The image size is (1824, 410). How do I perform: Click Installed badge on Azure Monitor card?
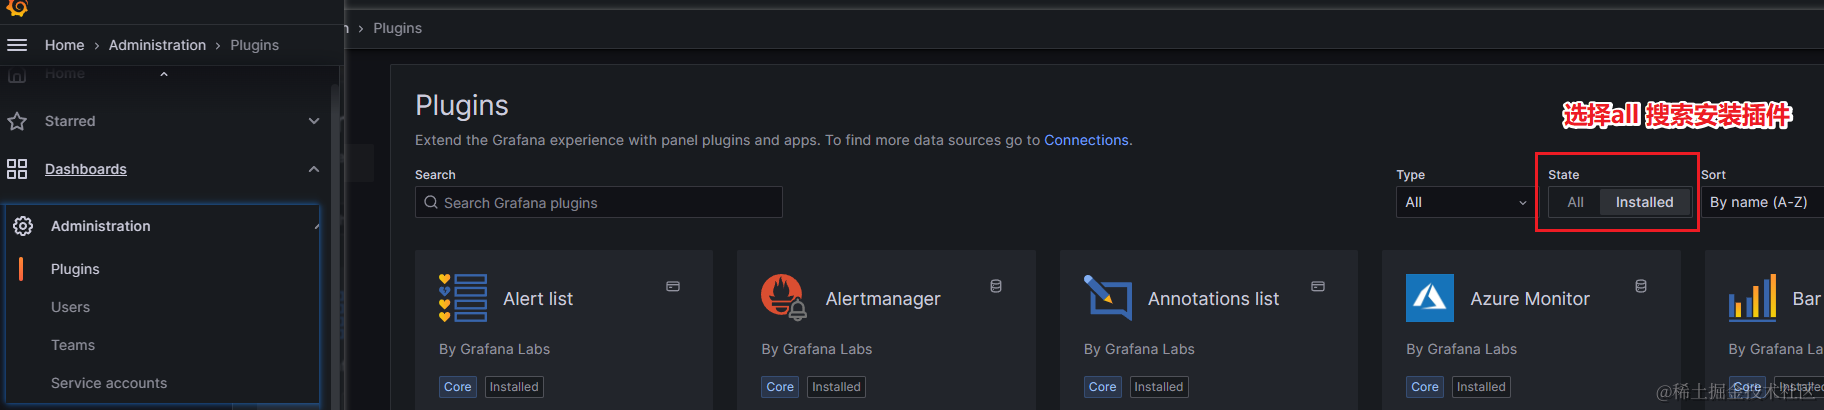coord(1481,387)
